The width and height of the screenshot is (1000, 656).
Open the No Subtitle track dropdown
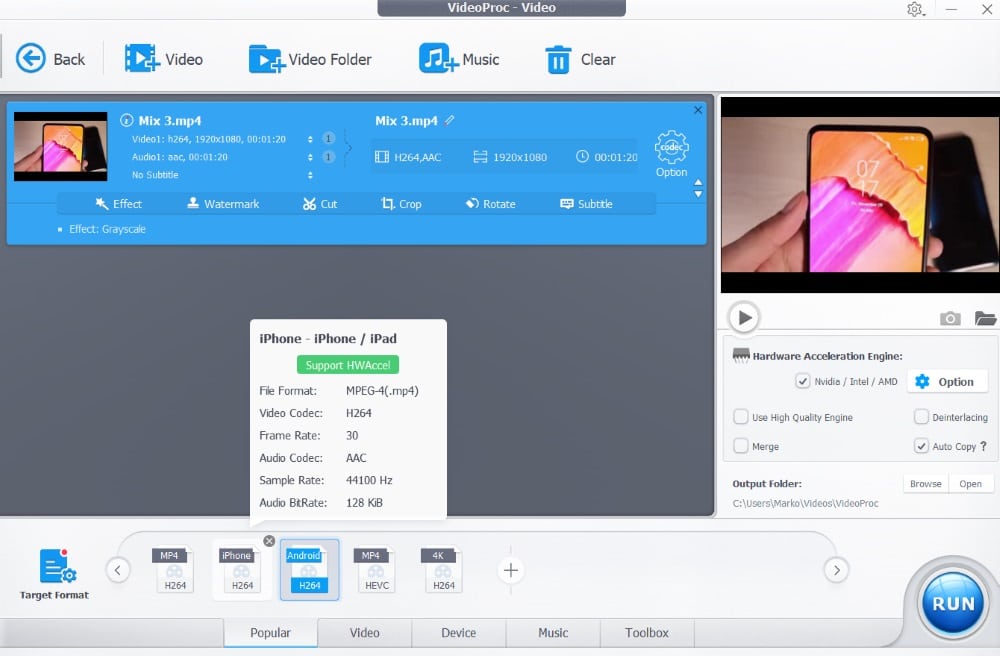pos(310,175)
